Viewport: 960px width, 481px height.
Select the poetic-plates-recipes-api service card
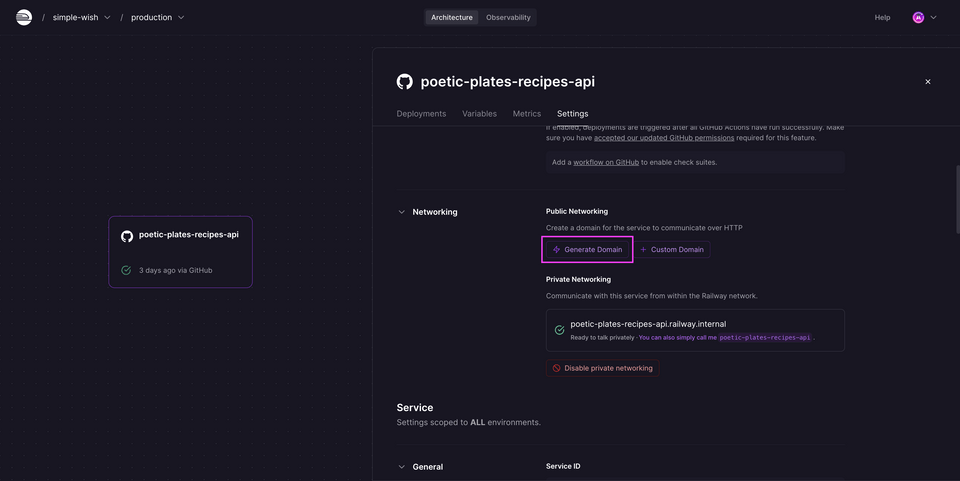click(x=181, y=252)
